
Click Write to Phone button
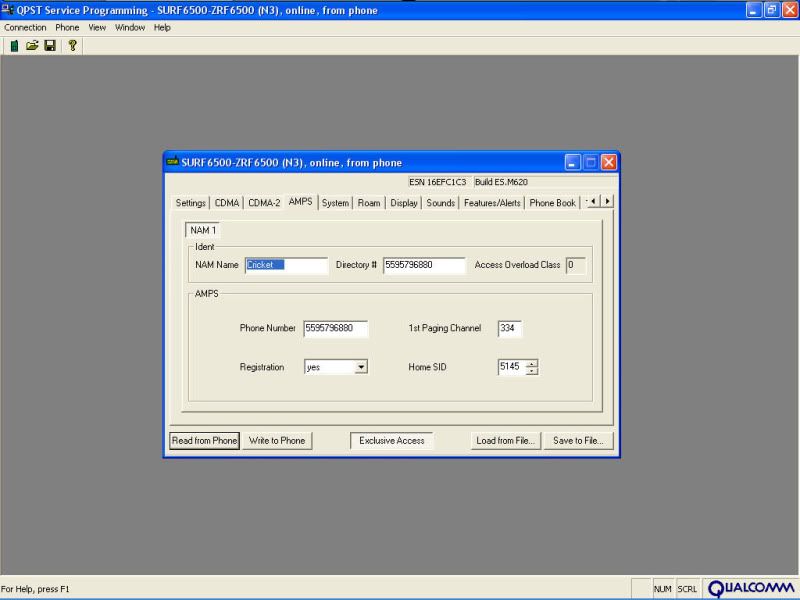coord(277,441)
